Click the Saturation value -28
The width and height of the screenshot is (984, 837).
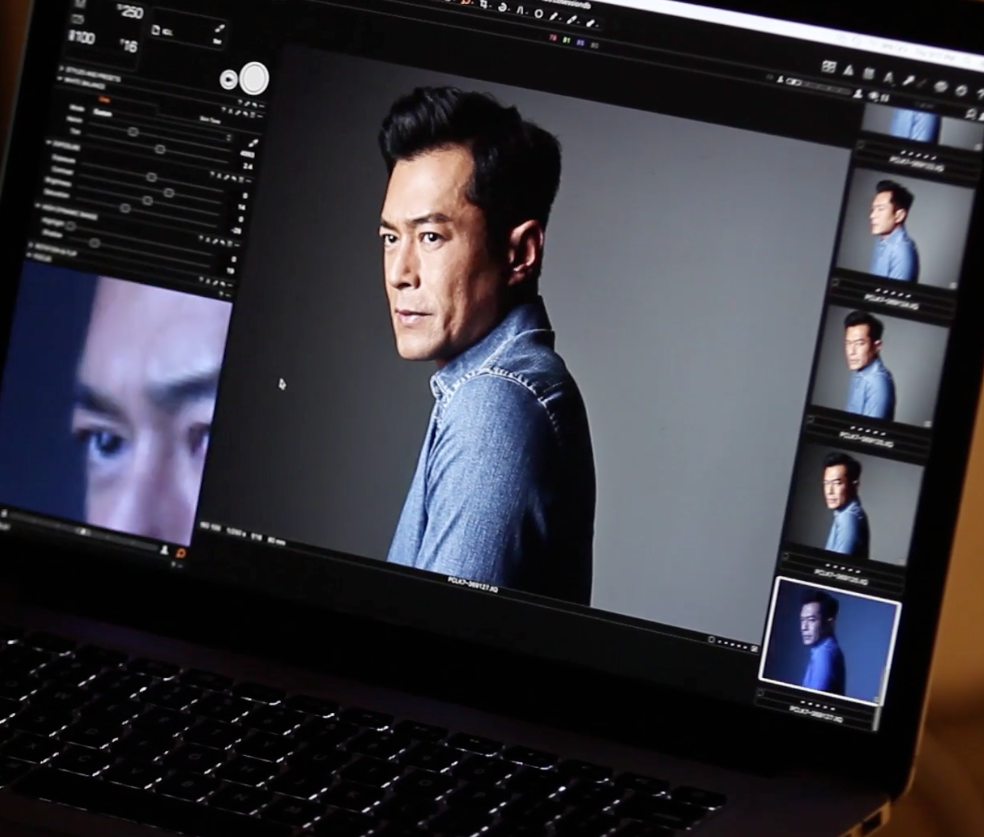(x=236, y=230)
